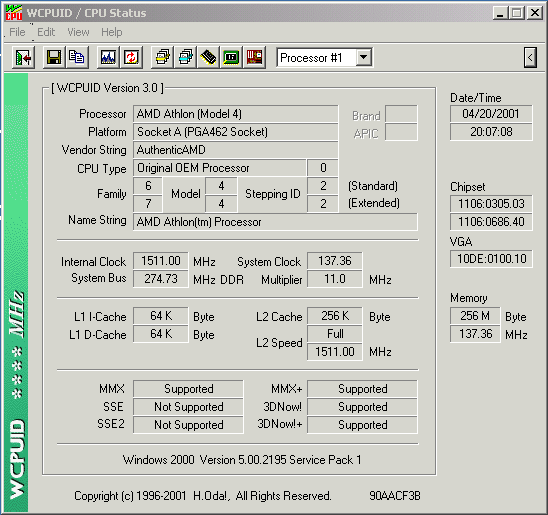548x515 pixels.
Task: Maximize the WCPUID window
Action: click(x=517, y=13)
